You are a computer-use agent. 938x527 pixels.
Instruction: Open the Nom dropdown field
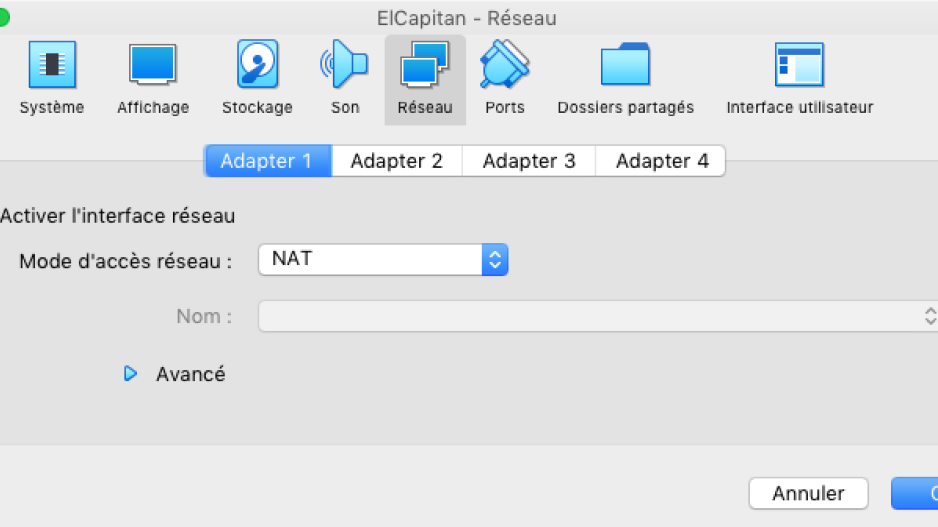tap(598, 316)
